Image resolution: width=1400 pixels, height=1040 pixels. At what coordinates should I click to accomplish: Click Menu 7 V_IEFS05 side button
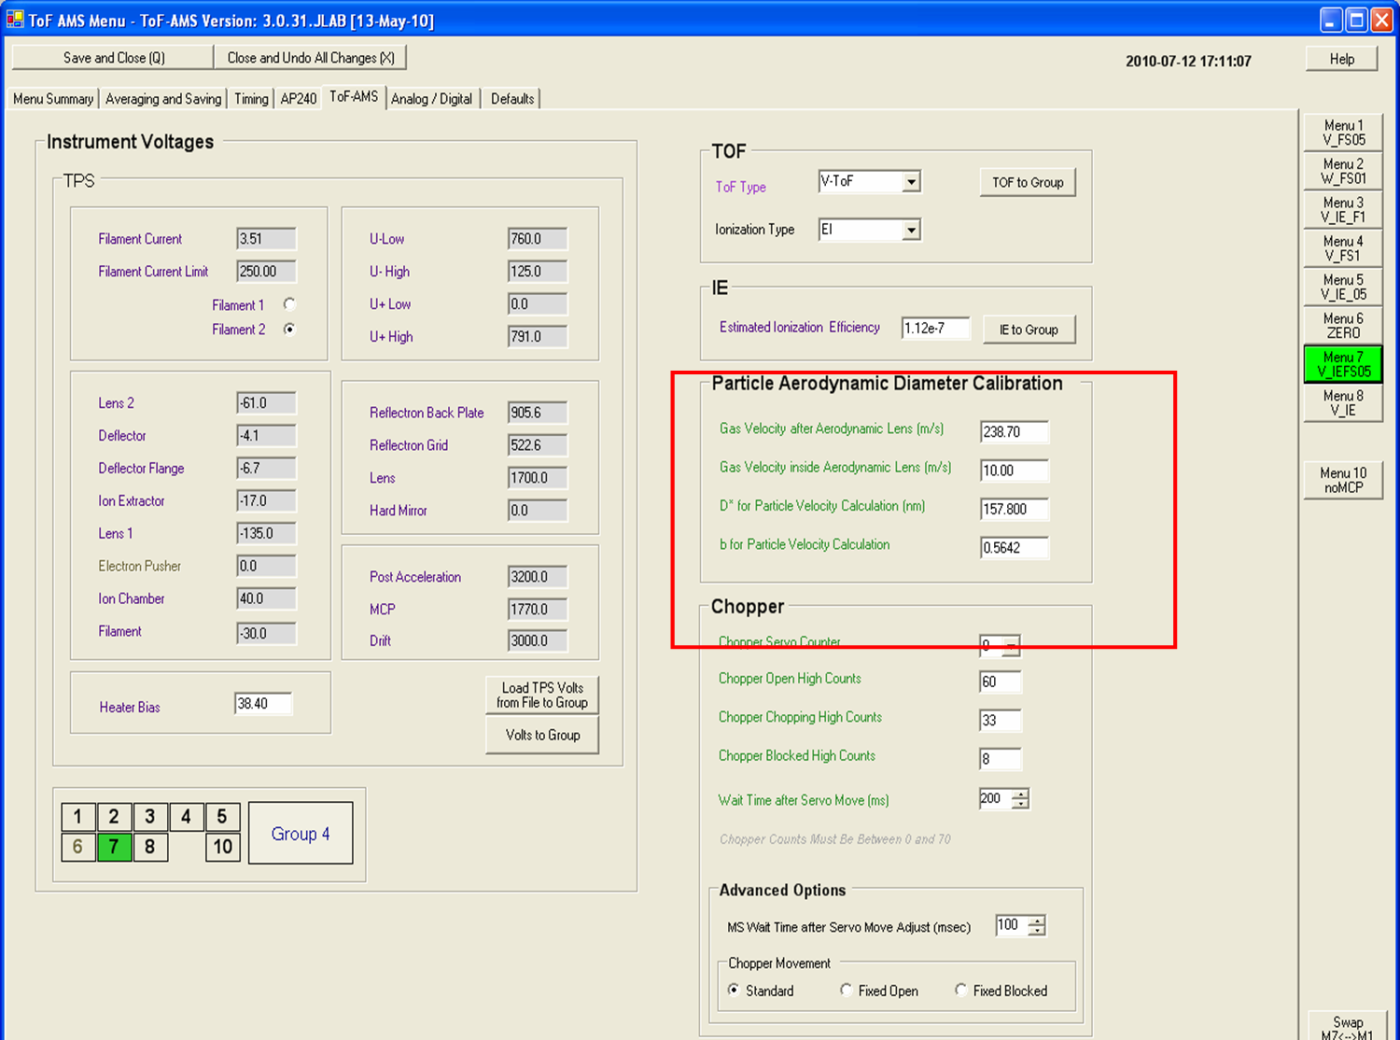pos(1343,364)
